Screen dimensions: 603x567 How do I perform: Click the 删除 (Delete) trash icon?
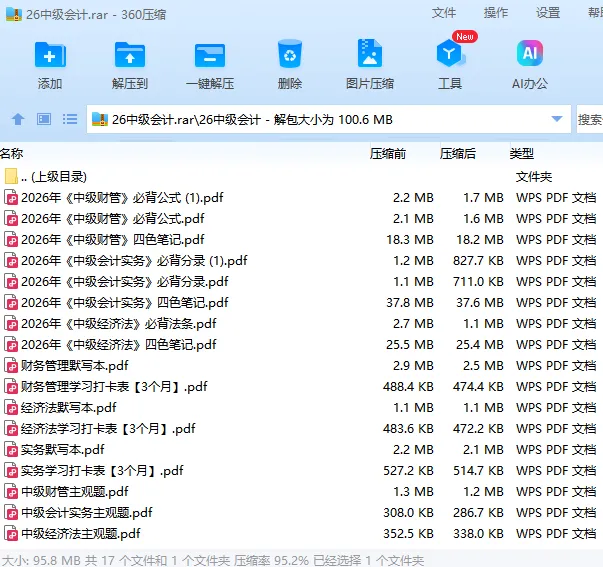coord(290,54)
